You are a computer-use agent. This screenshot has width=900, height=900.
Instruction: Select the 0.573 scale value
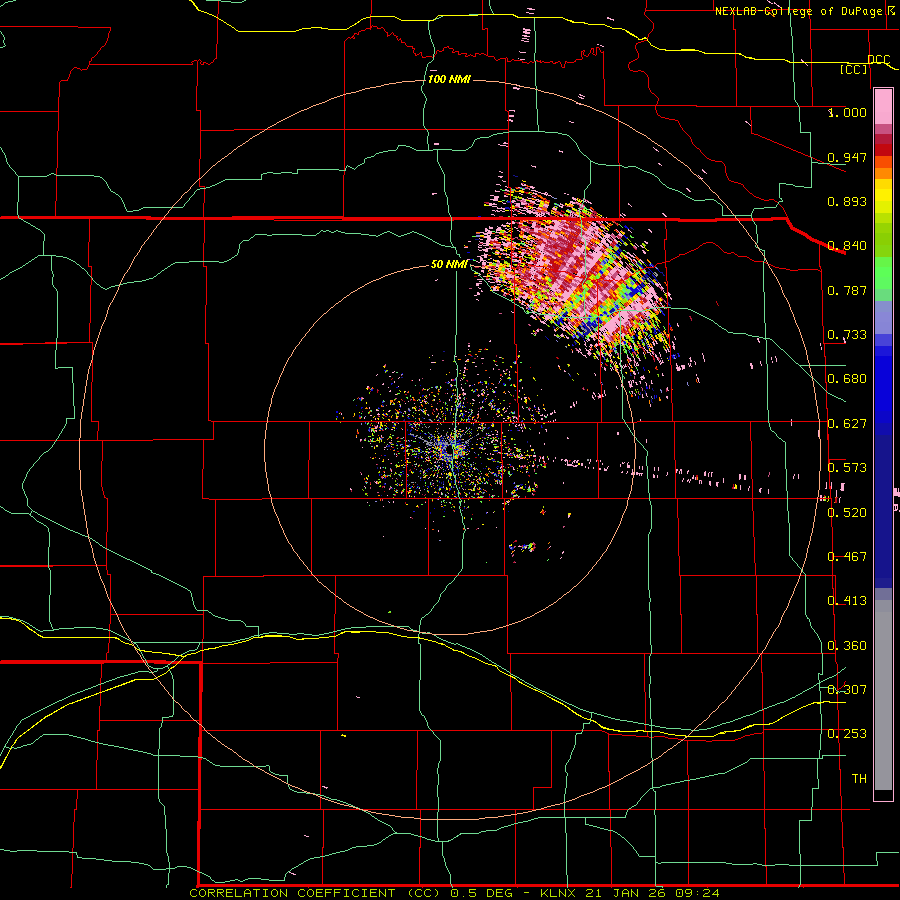pos(847,467)
